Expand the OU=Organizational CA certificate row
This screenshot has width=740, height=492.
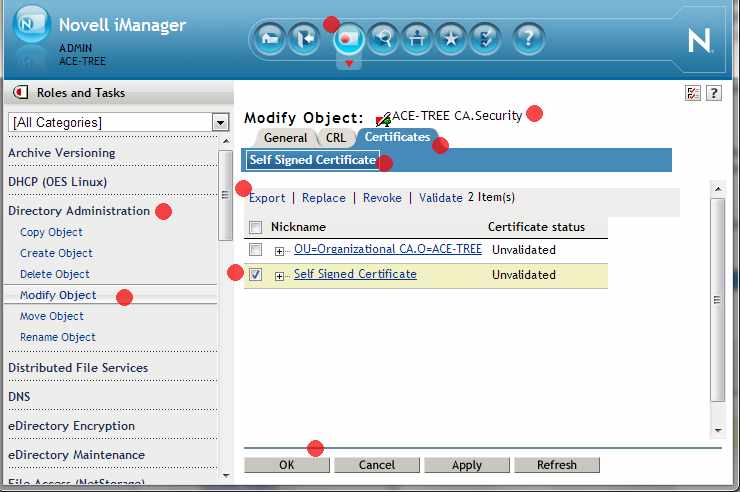279,251
